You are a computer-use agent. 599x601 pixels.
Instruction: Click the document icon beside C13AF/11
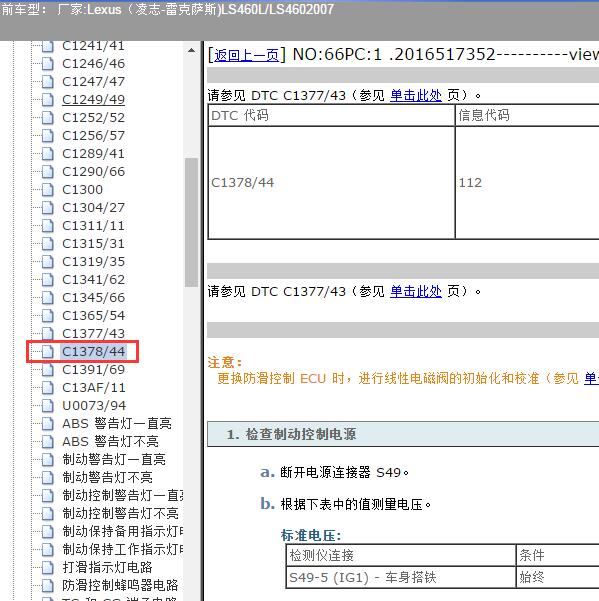(x=48, y=388)
